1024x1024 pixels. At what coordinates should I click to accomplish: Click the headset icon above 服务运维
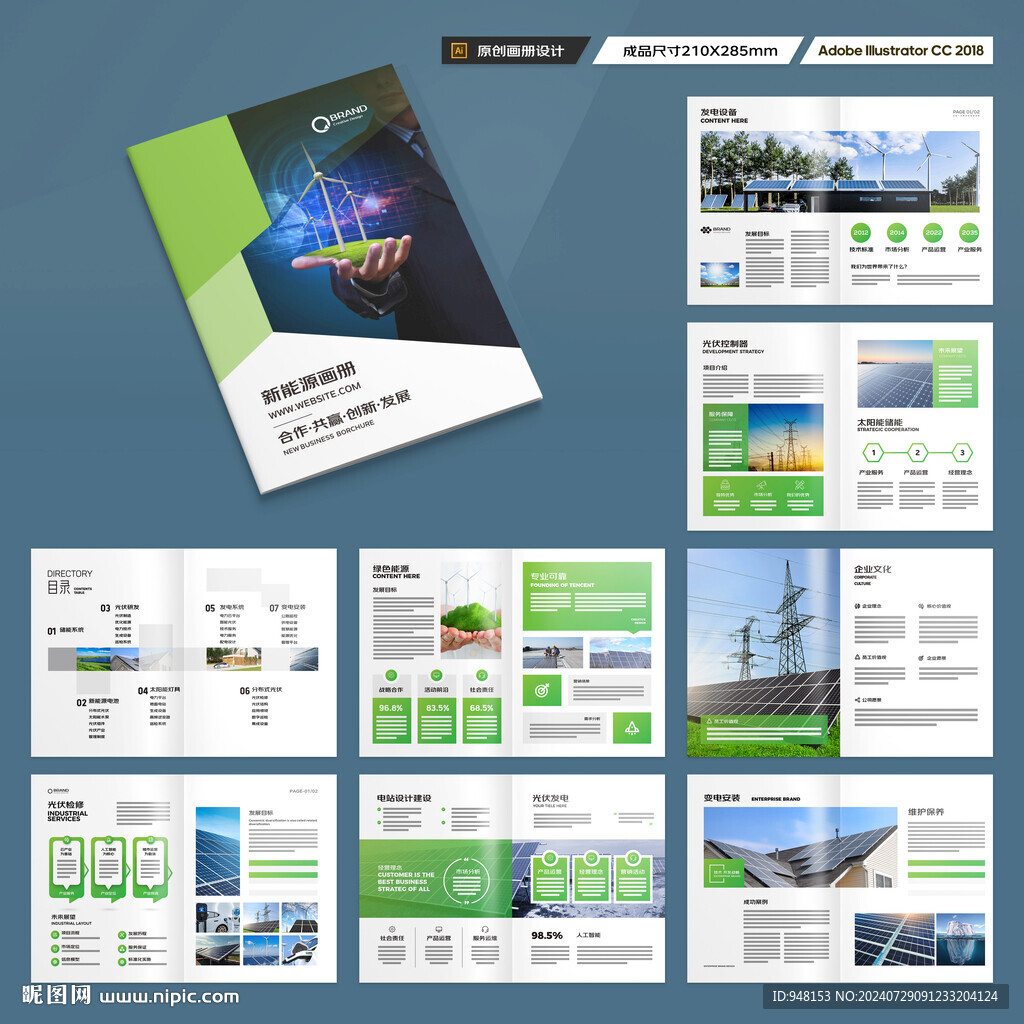coord(485,929)
